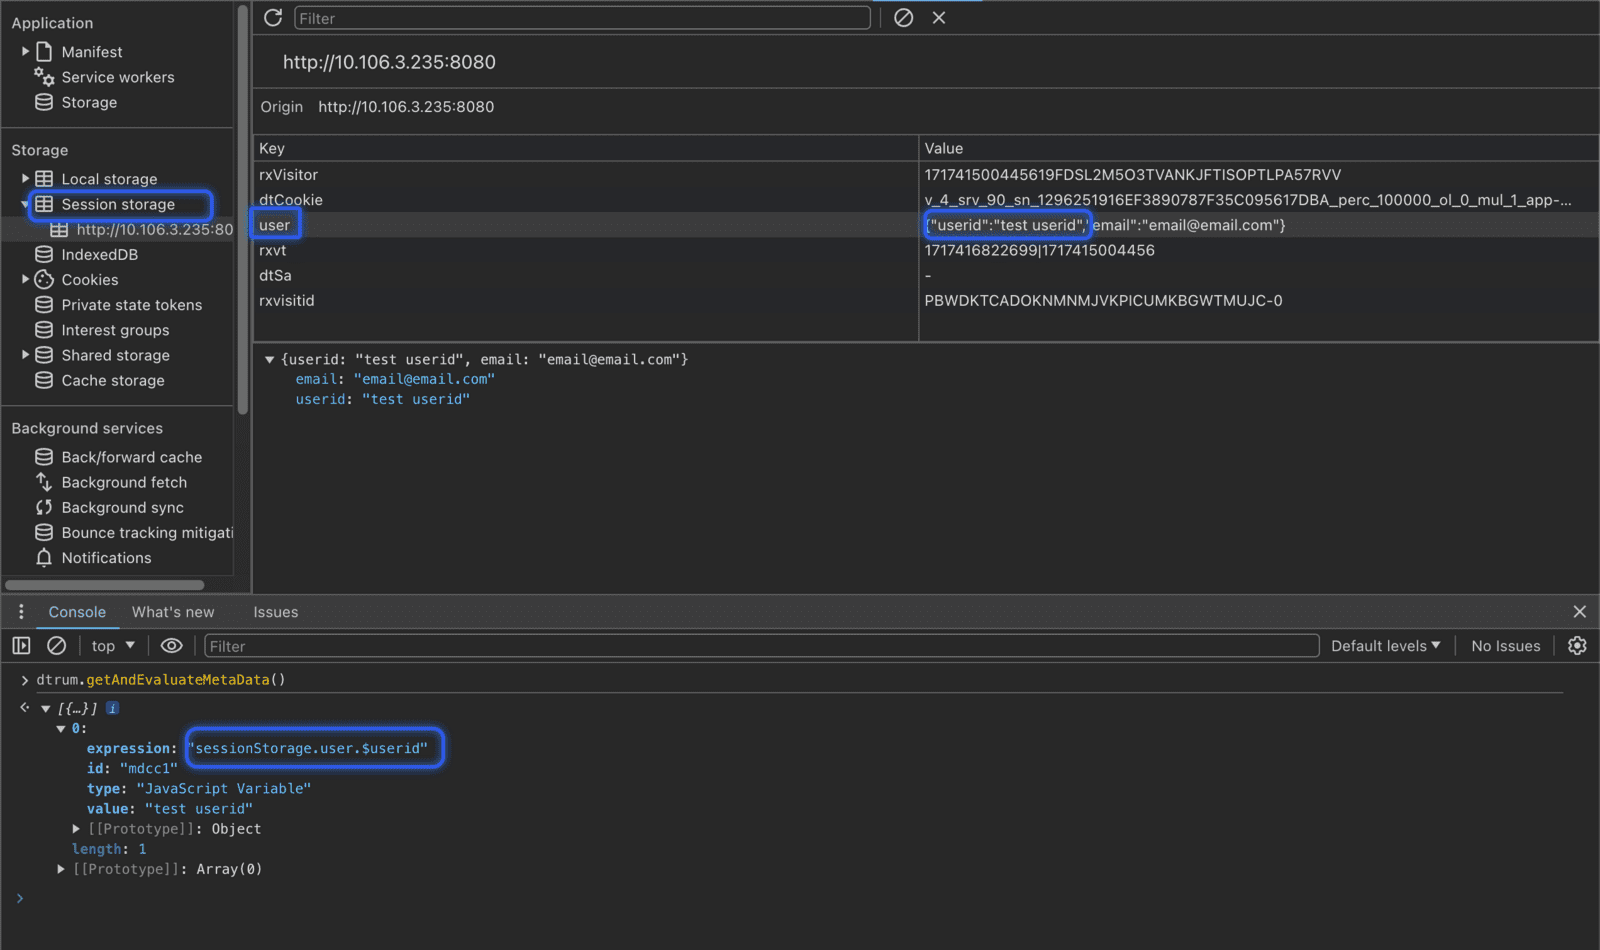Select Cache storage in the sidebar

(x=112, y=380)
